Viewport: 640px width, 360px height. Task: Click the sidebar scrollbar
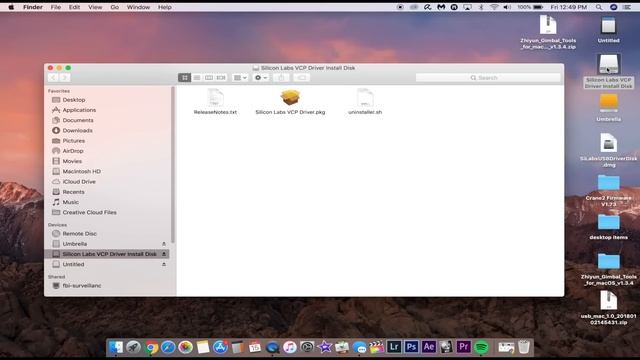tap(173, 164)
